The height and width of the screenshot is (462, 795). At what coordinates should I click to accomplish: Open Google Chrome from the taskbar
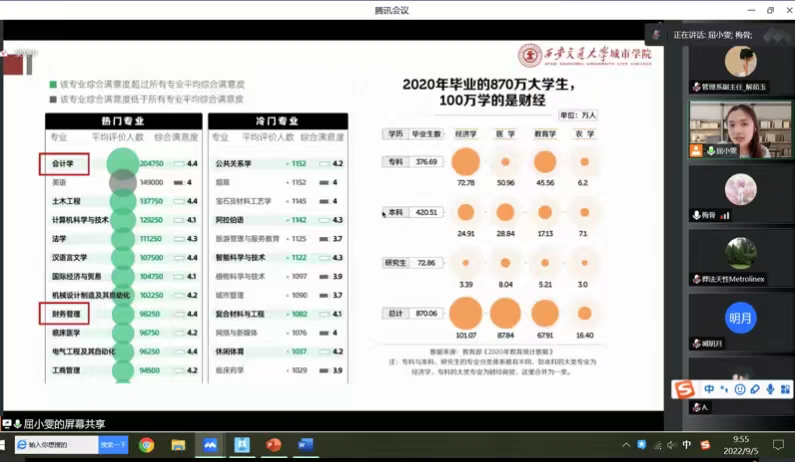pyautogui.click(x=147, y=445)
